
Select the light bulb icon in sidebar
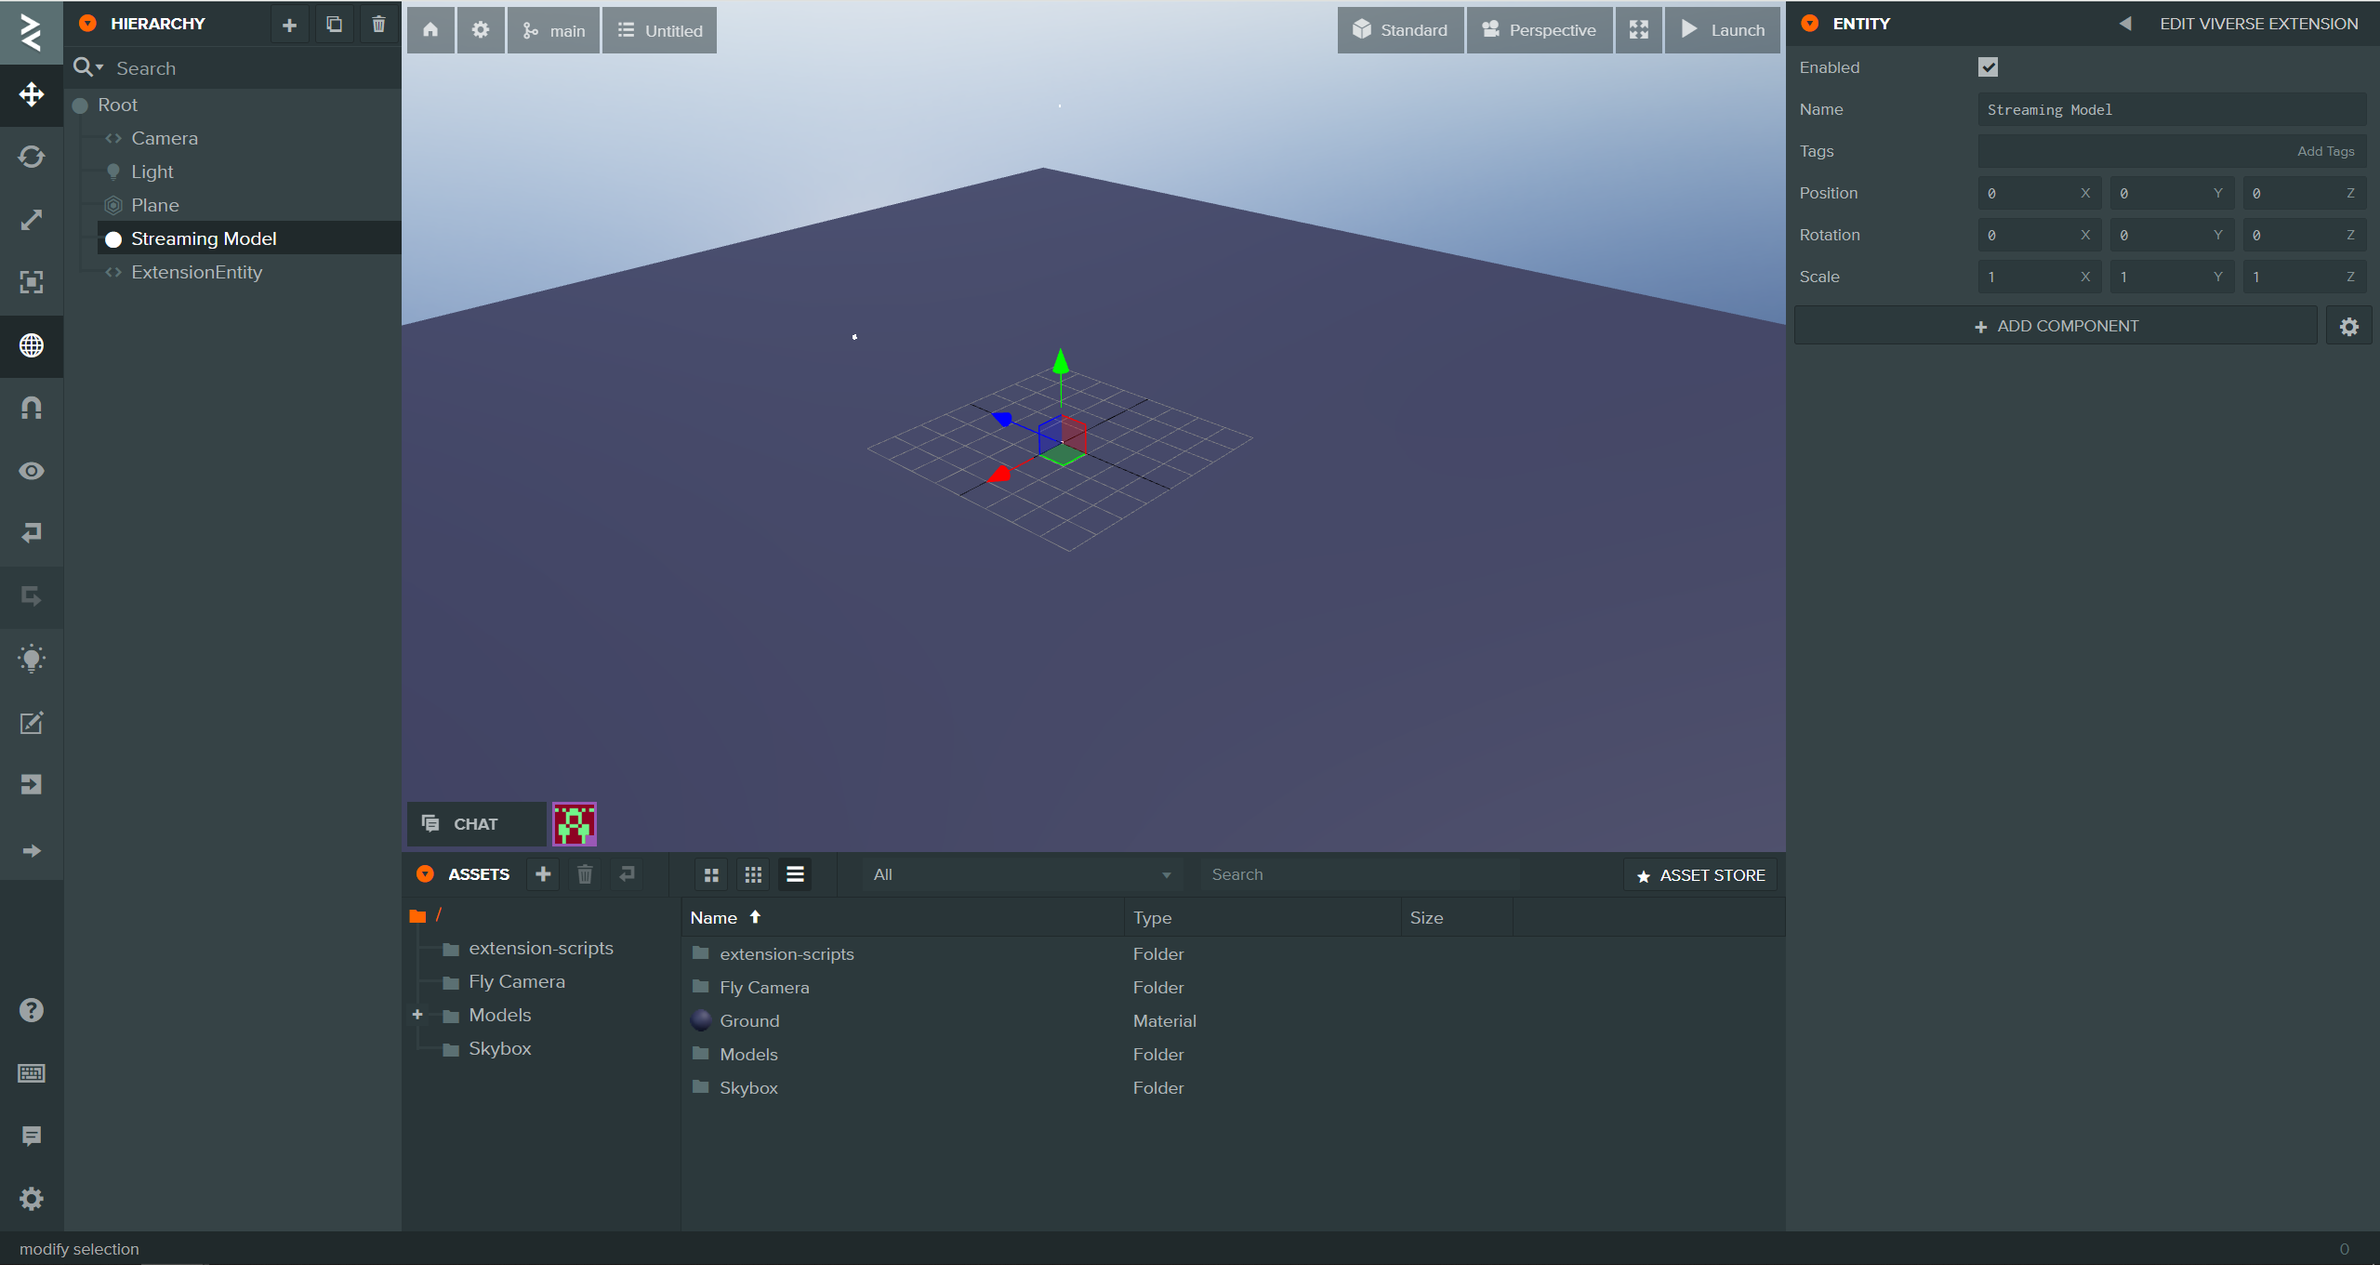pyautogui.click(x=31, y=659)
